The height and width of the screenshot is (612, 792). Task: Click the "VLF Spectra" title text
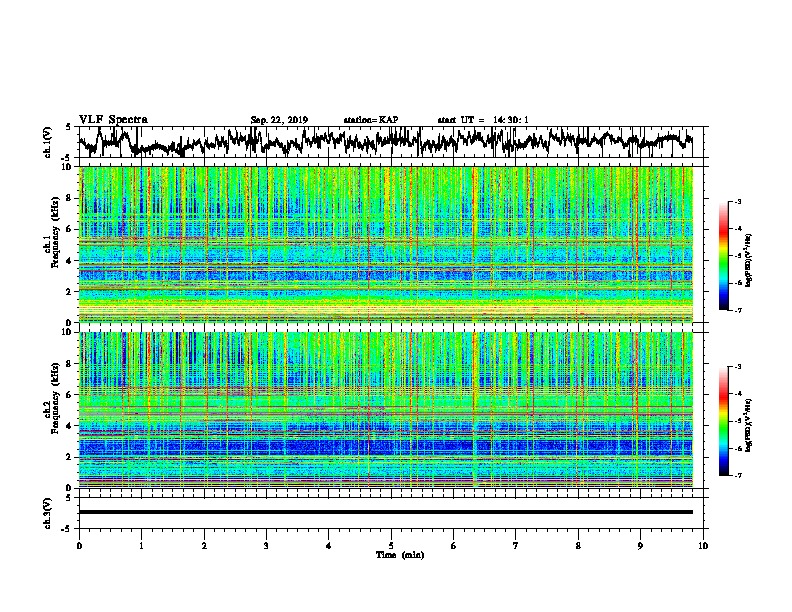(113, 120)
